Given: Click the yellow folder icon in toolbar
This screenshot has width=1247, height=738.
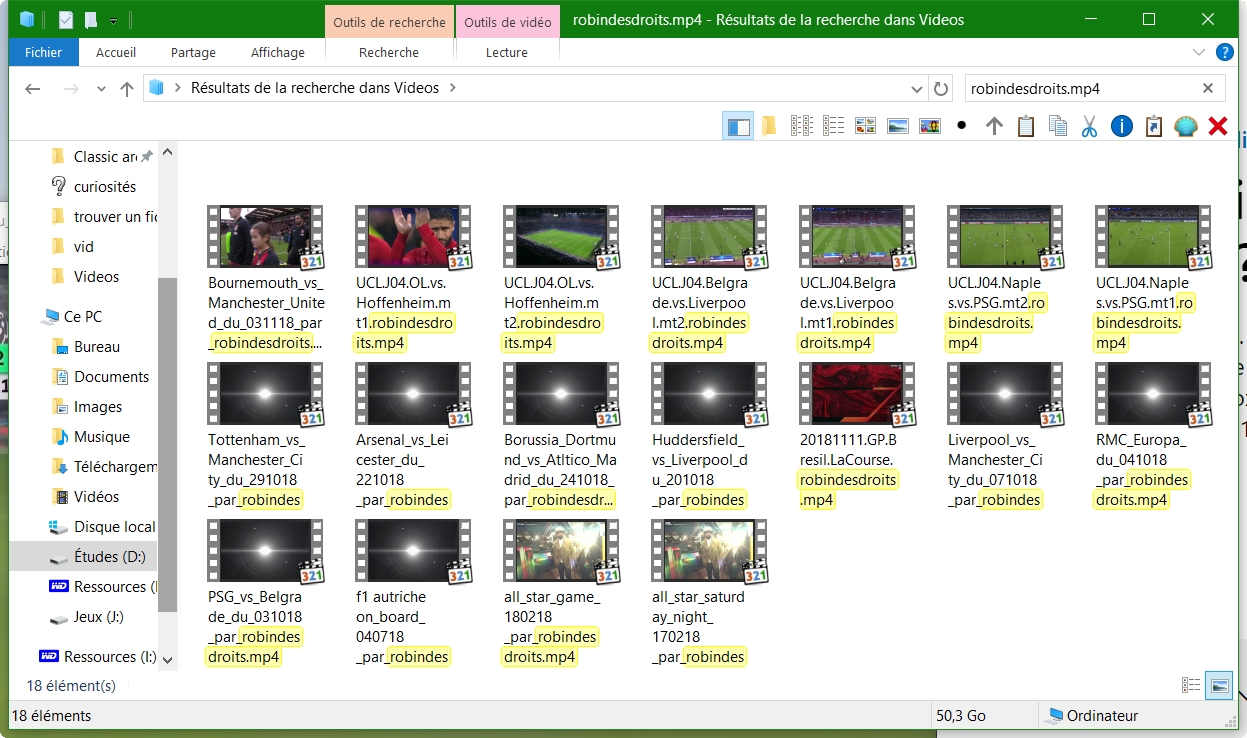Looking at the screenshot, I should point(769,126).
